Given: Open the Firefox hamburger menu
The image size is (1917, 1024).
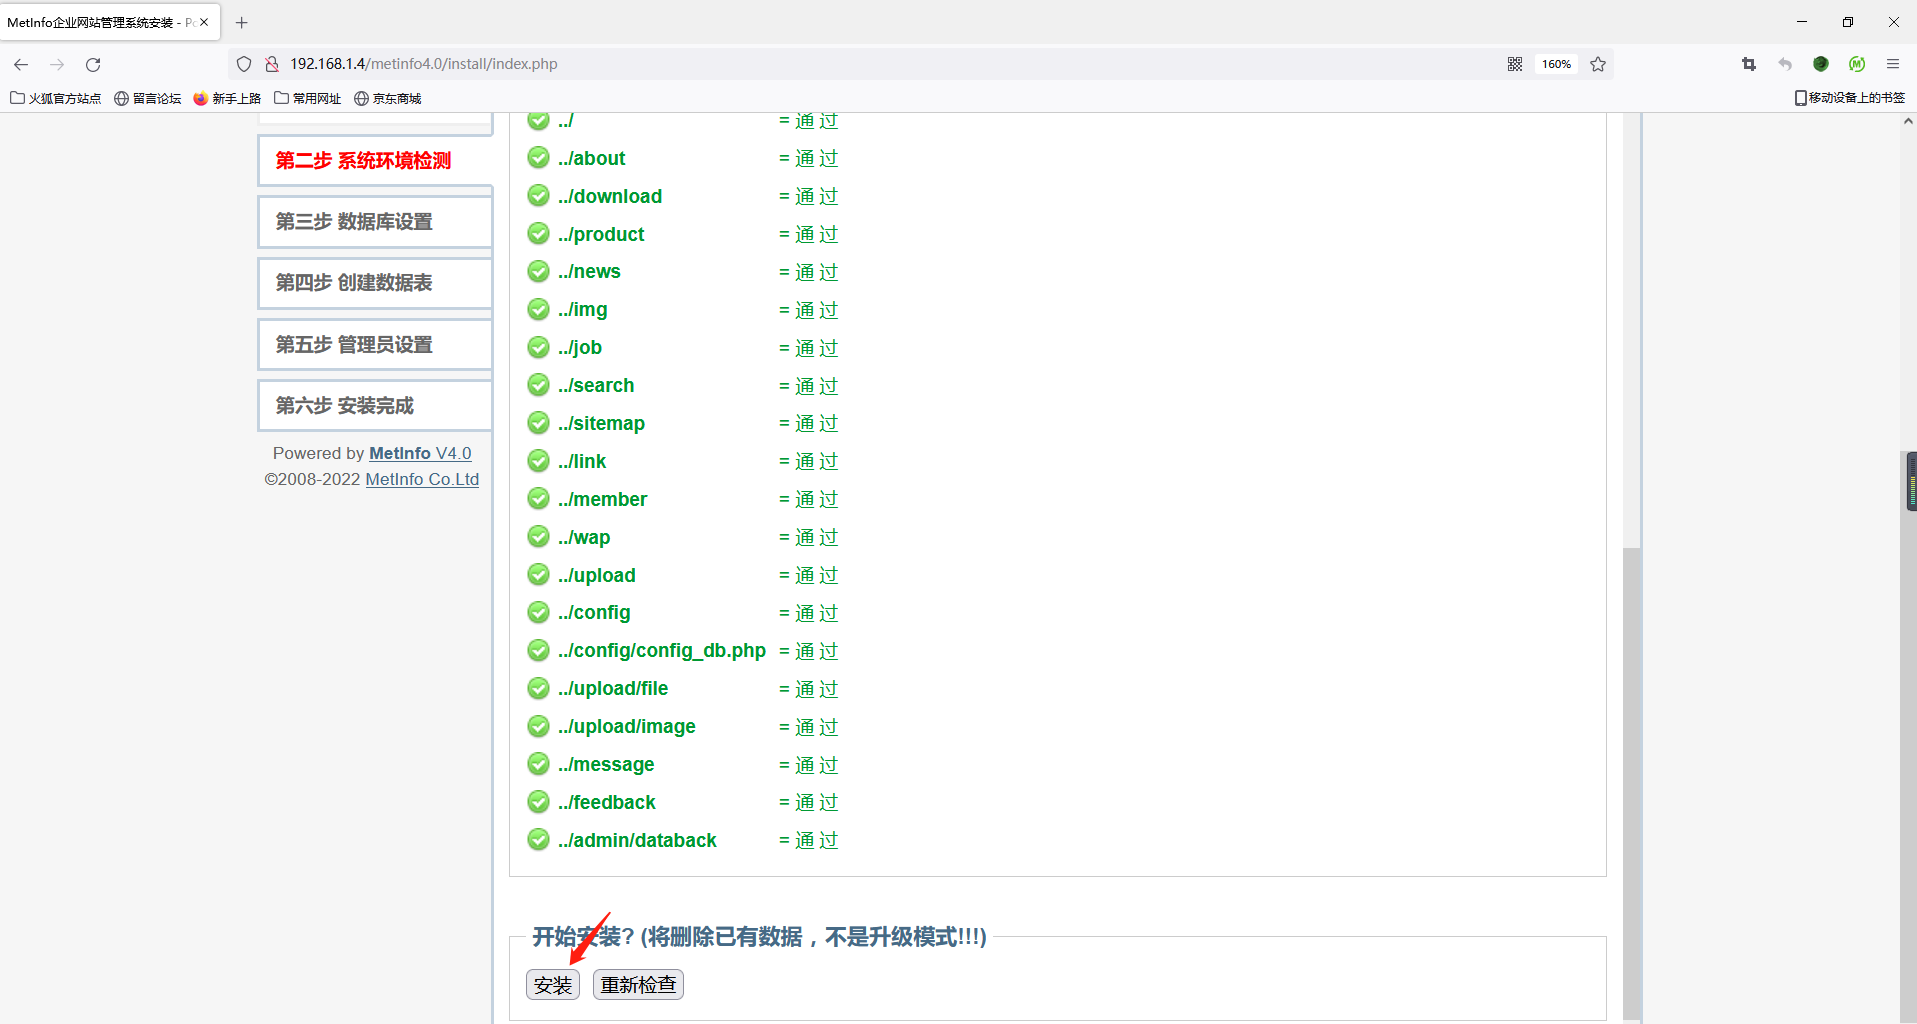Looking at the screenshot, I should point(1893,64).
